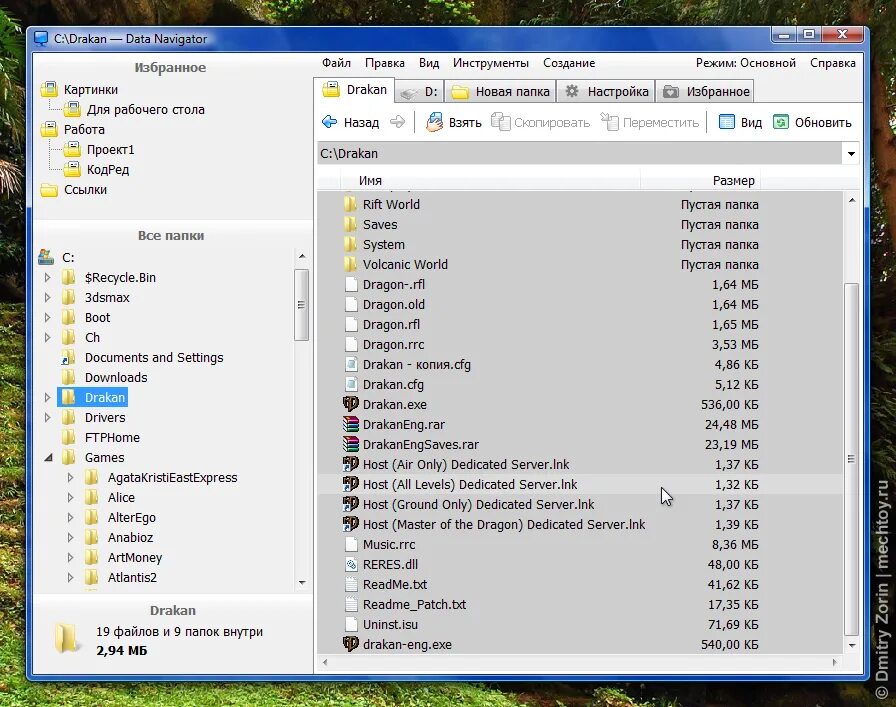Click the Drakan.cfg file icon

pos(351,384)
